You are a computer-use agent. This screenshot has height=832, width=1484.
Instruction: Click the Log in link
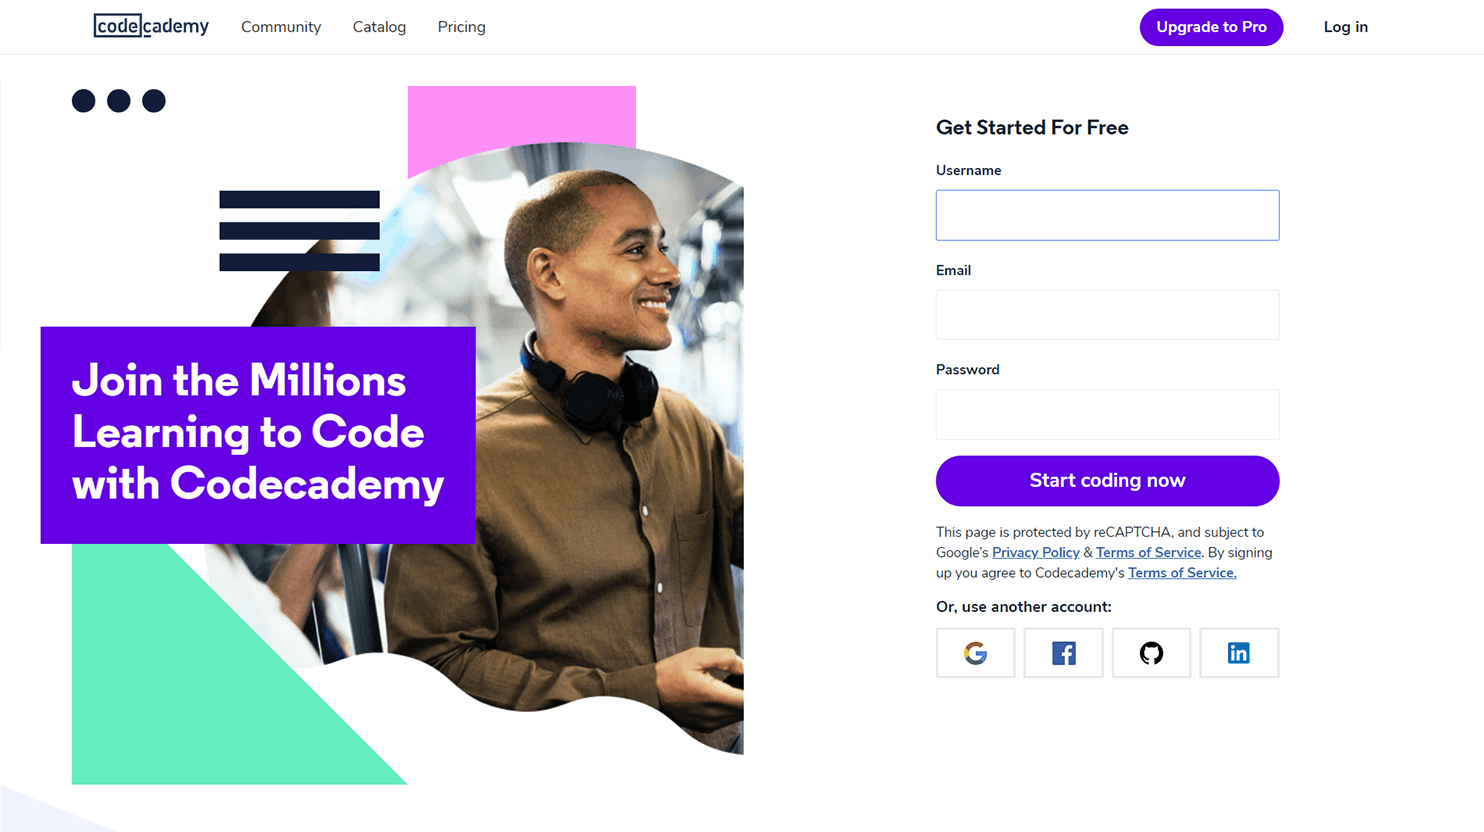[x=1345, y=27]
